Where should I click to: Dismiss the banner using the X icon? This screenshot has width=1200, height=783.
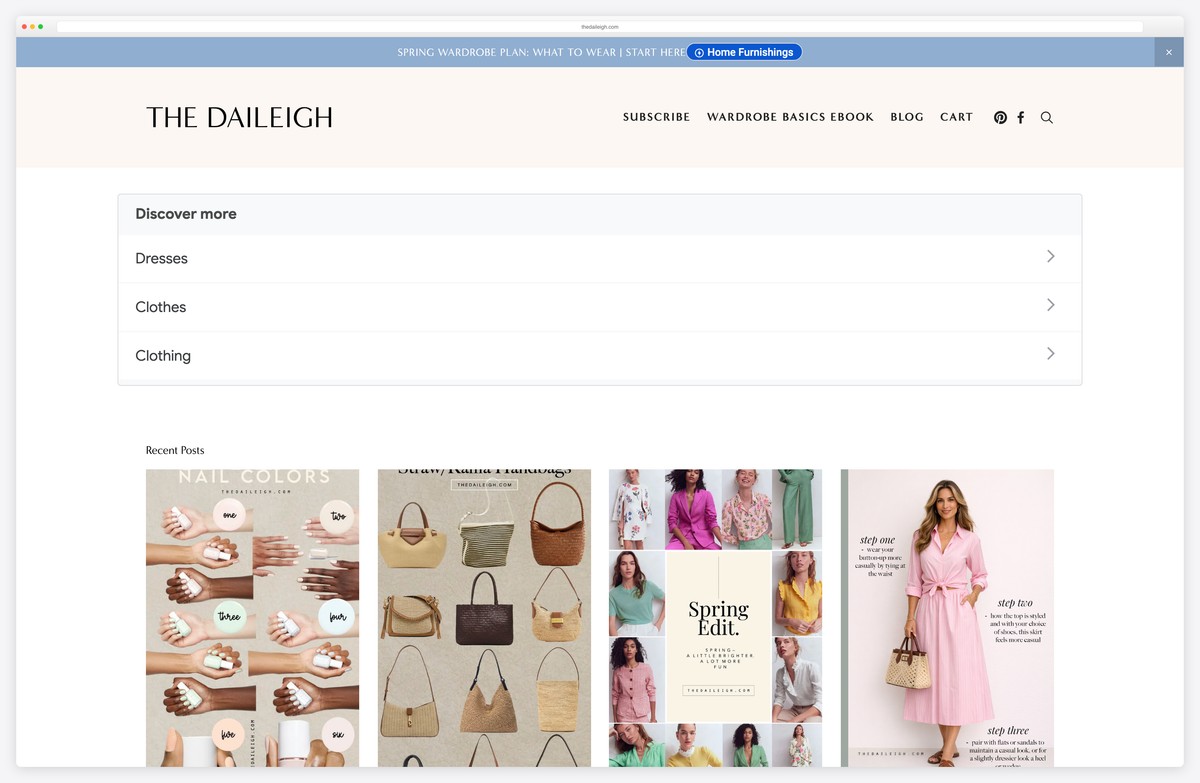click(x=1168, y=51)
